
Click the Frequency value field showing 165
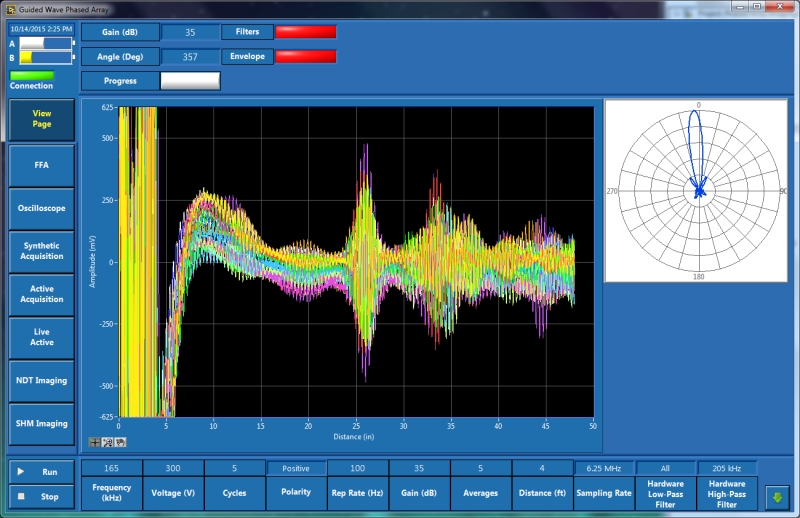point(111,468)
